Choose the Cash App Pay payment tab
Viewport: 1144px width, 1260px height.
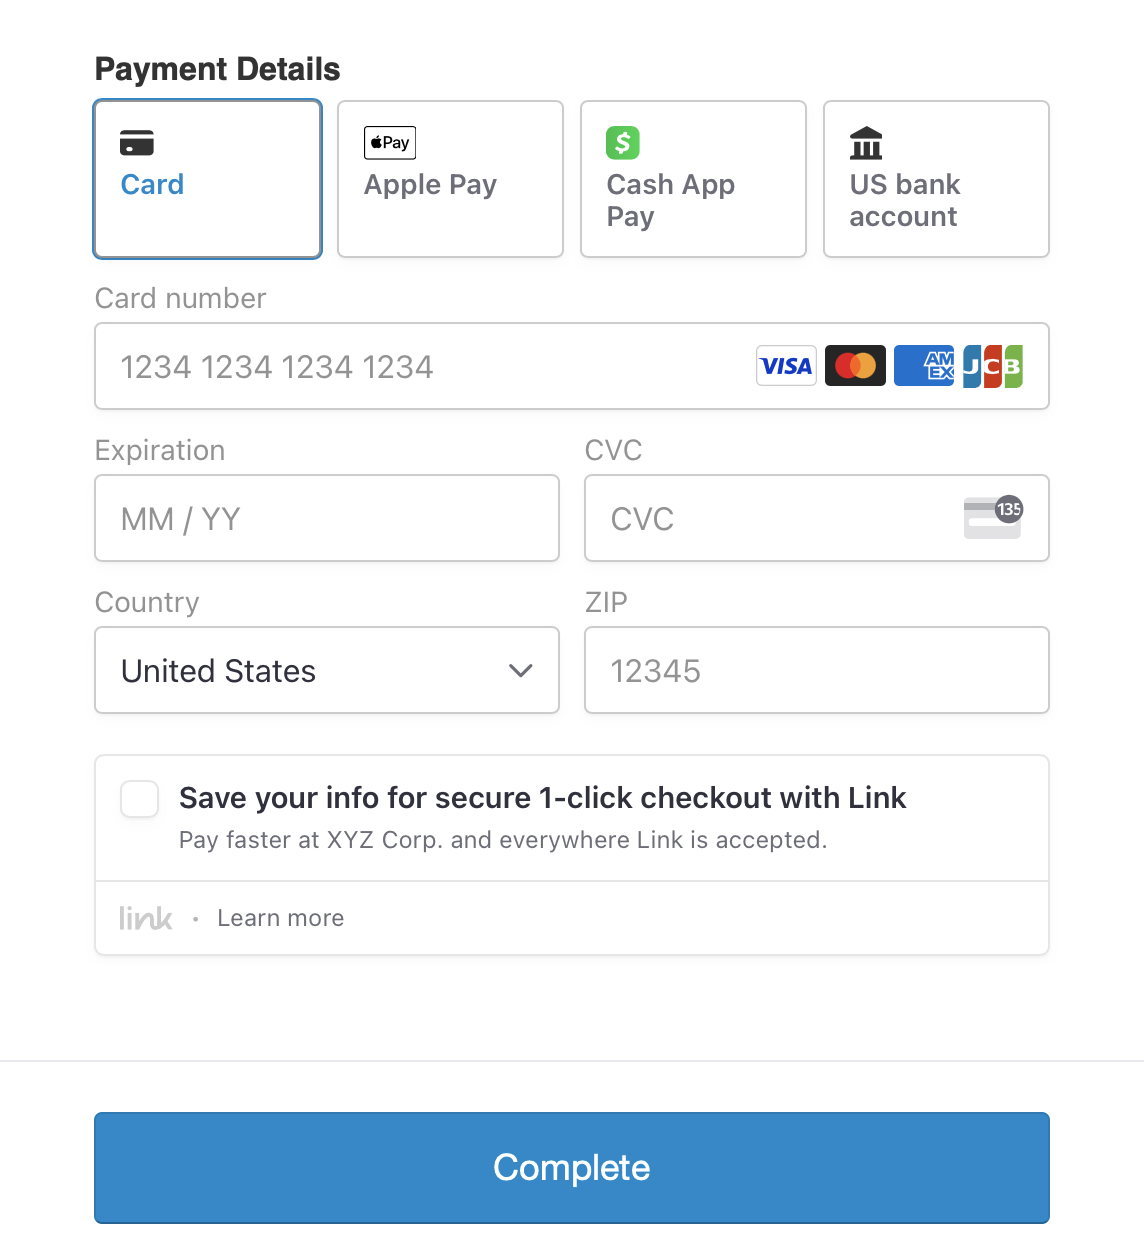pyautogui.click(x=694, y=179)
